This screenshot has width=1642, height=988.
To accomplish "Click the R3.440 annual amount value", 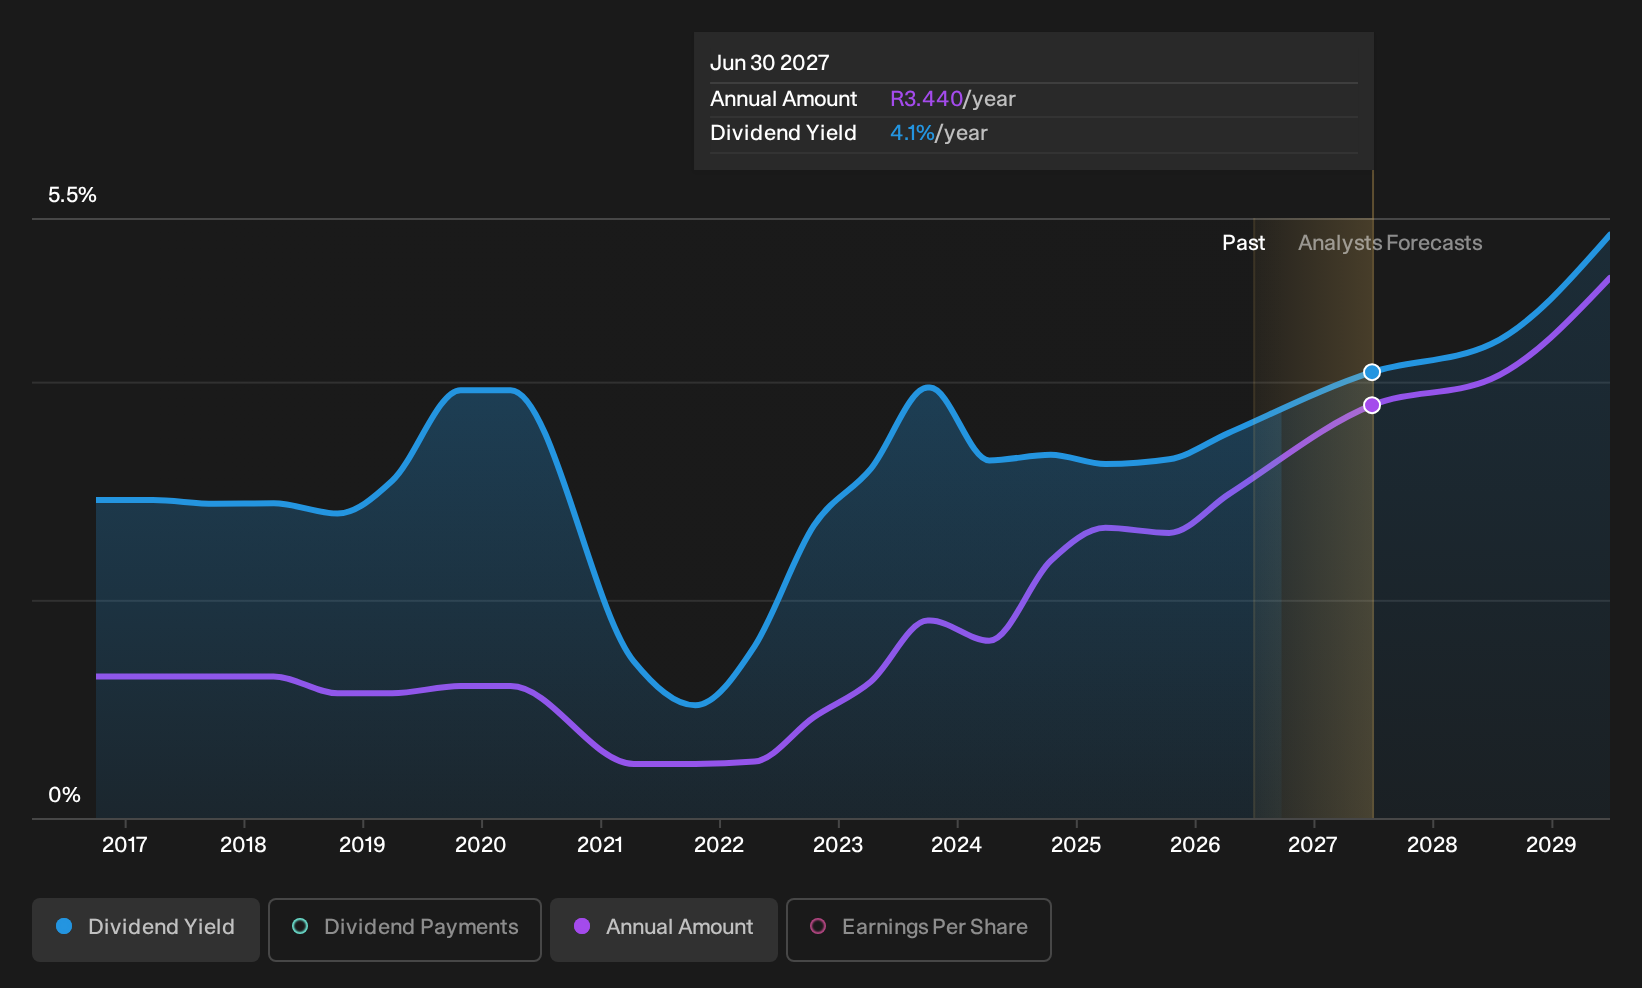I will [x=926, y=99].
